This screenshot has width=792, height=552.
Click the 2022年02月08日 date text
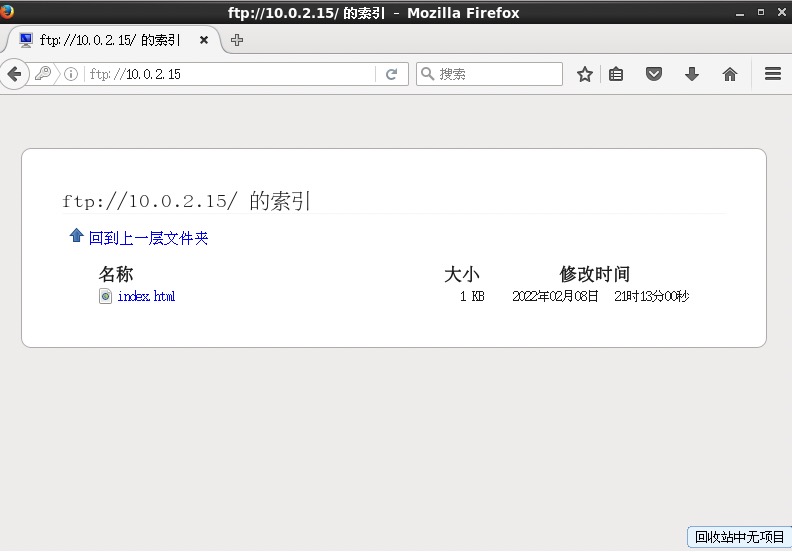click(555, 296)
